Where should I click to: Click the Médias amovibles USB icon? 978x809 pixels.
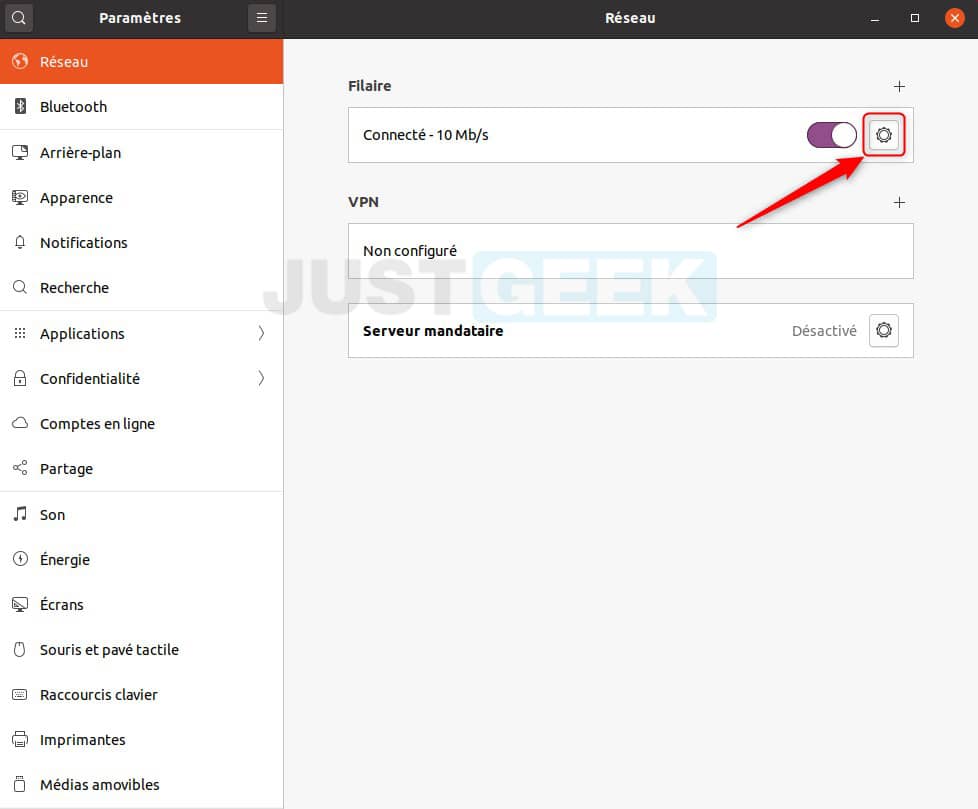click(20, 784)
